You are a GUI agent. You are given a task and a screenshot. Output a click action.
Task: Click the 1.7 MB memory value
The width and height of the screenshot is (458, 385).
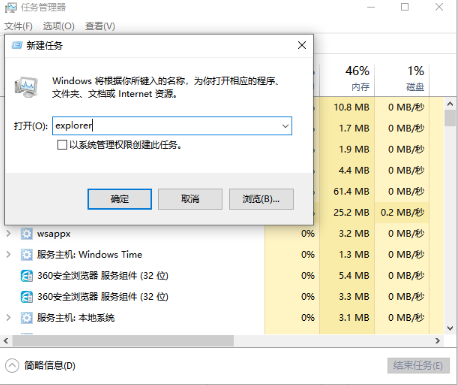354,128
